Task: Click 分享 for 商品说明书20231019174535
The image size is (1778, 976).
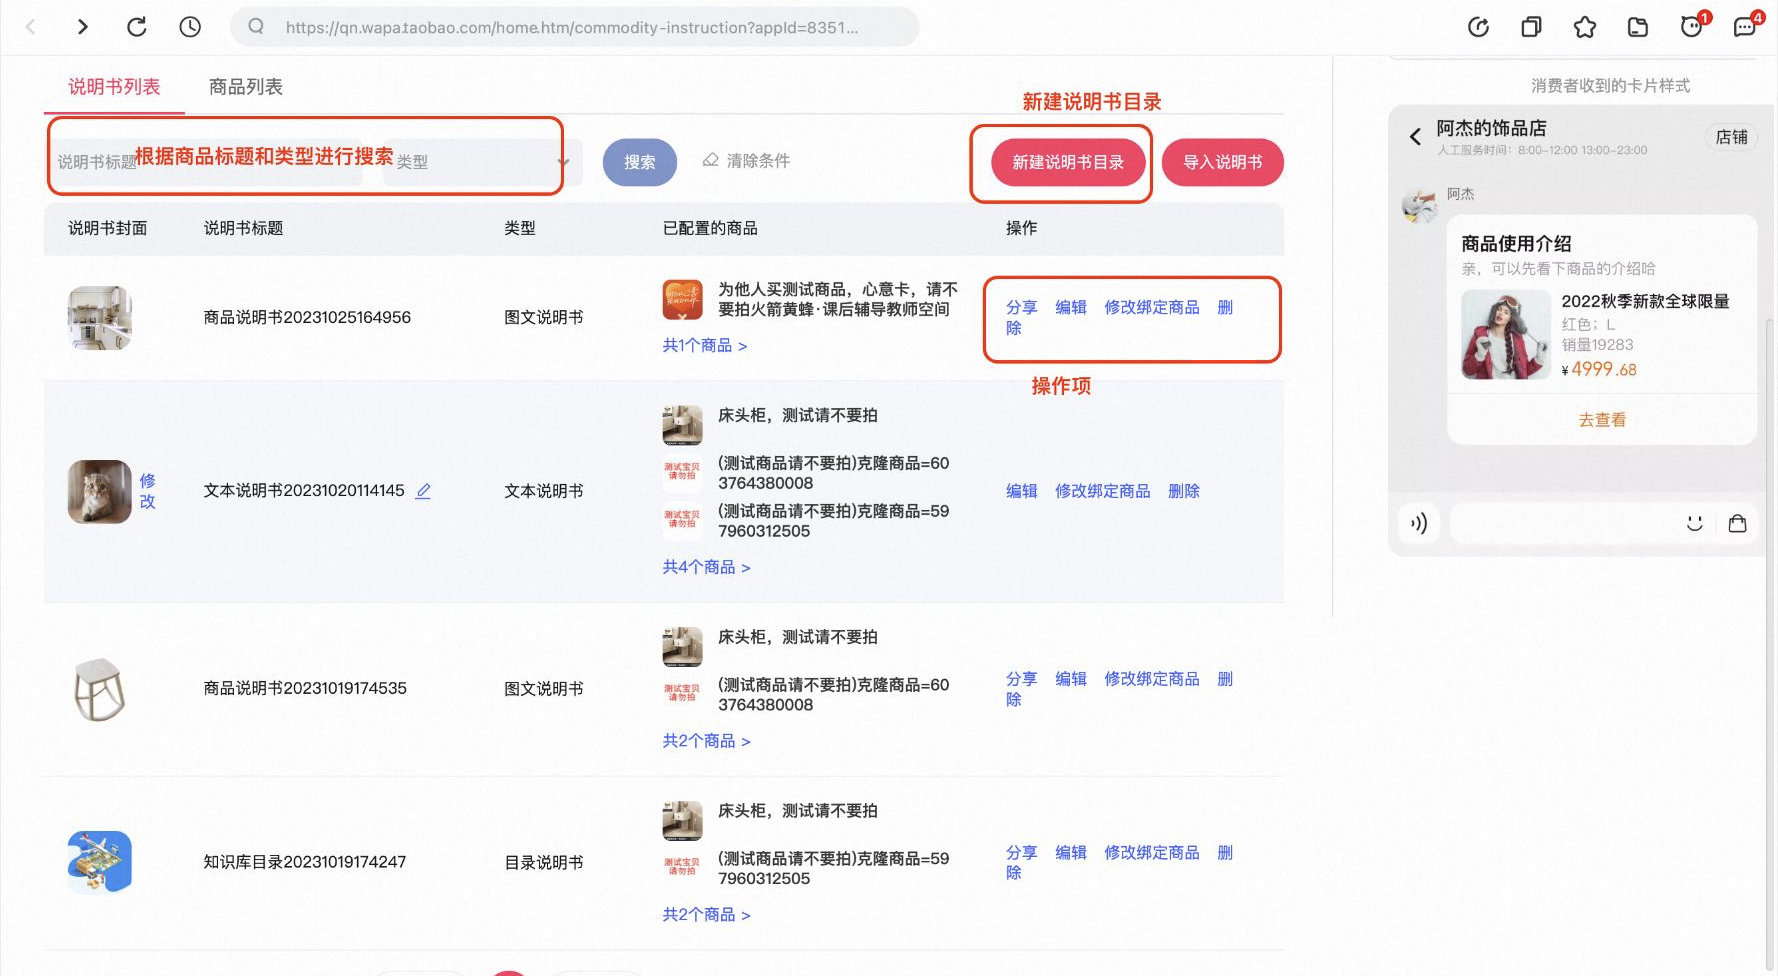Action: click(x=1021, y=679)
